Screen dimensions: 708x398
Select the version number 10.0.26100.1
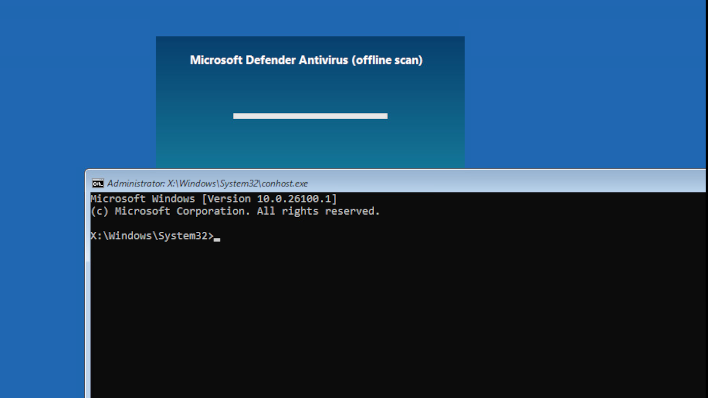coord(294,199)
